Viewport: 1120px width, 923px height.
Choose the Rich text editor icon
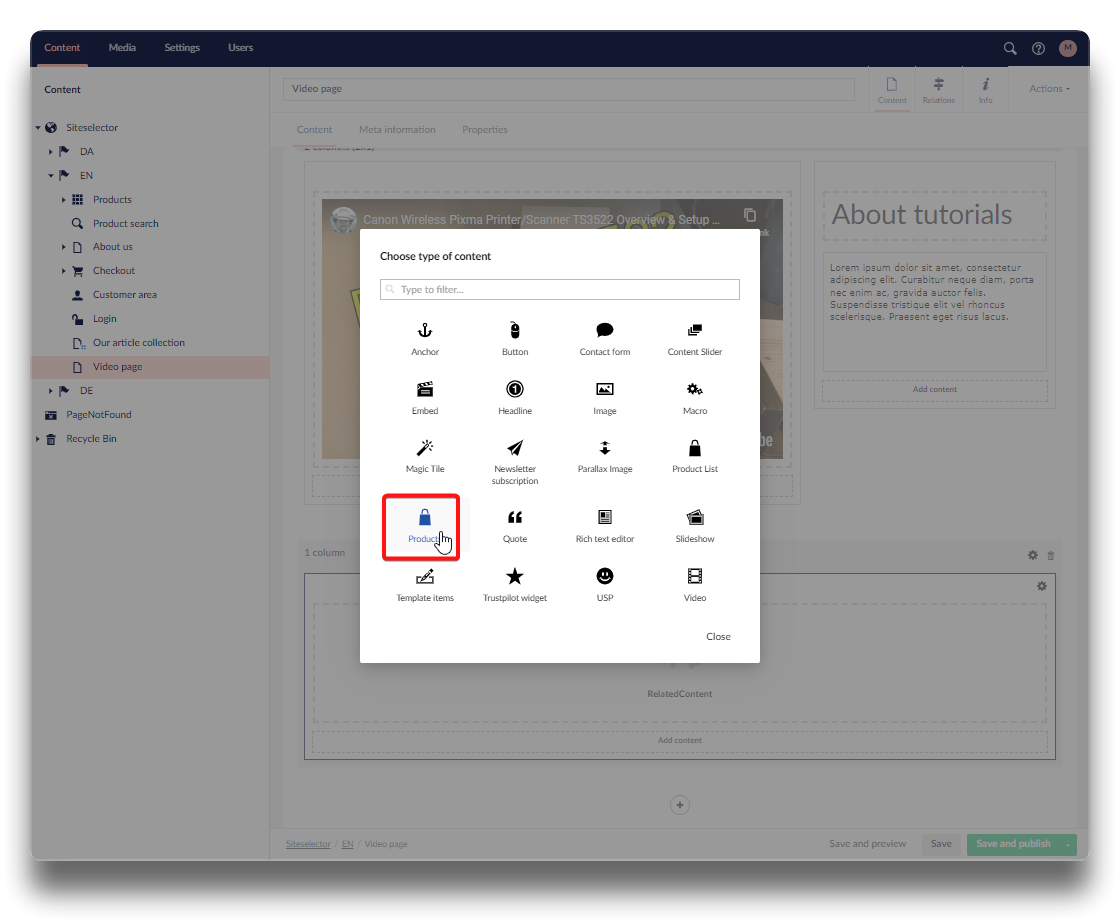coord(605,518)
